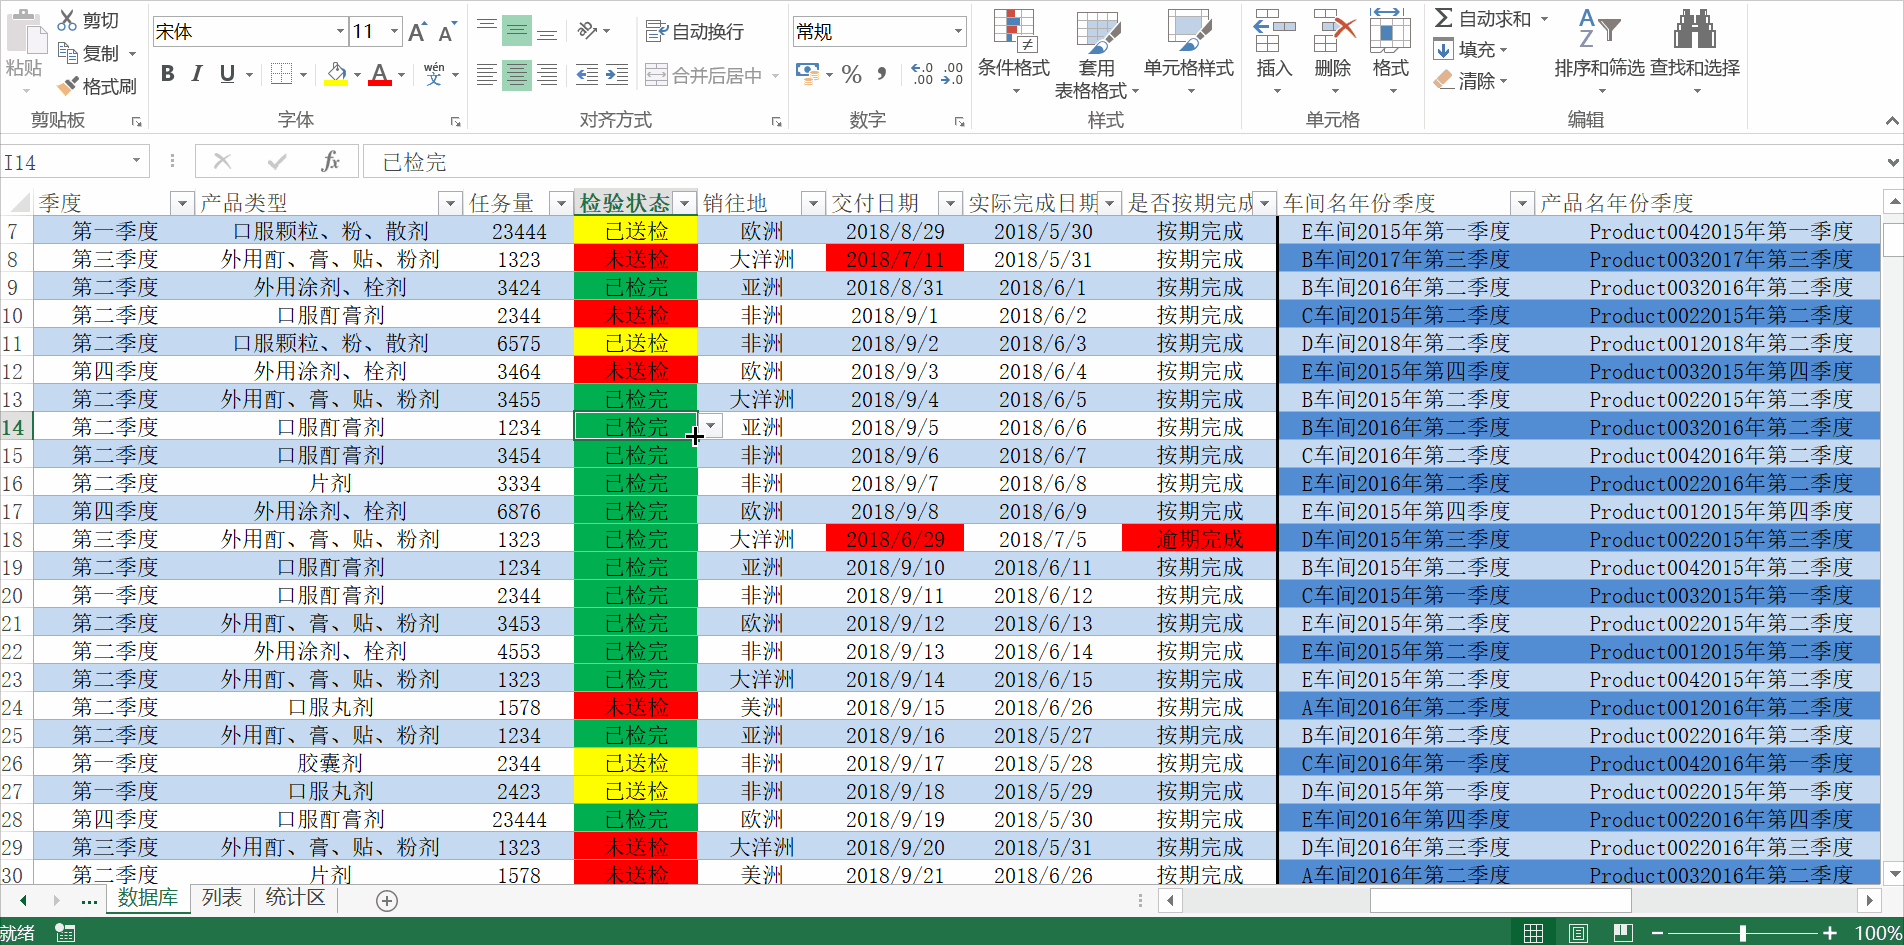Open the font size dropdown showing 11
1904x945 pixels.
coord(394,31)
